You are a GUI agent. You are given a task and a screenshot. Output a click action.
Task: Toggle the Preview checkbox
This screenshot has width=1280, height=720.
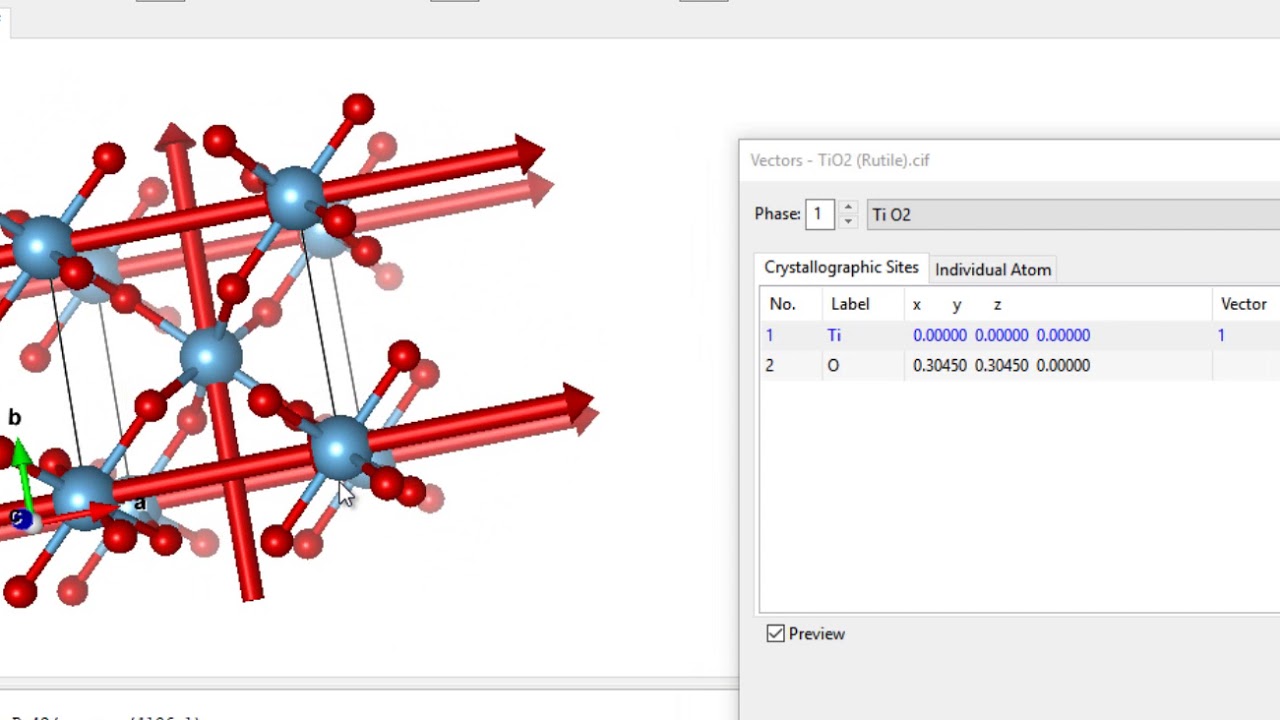775,634
